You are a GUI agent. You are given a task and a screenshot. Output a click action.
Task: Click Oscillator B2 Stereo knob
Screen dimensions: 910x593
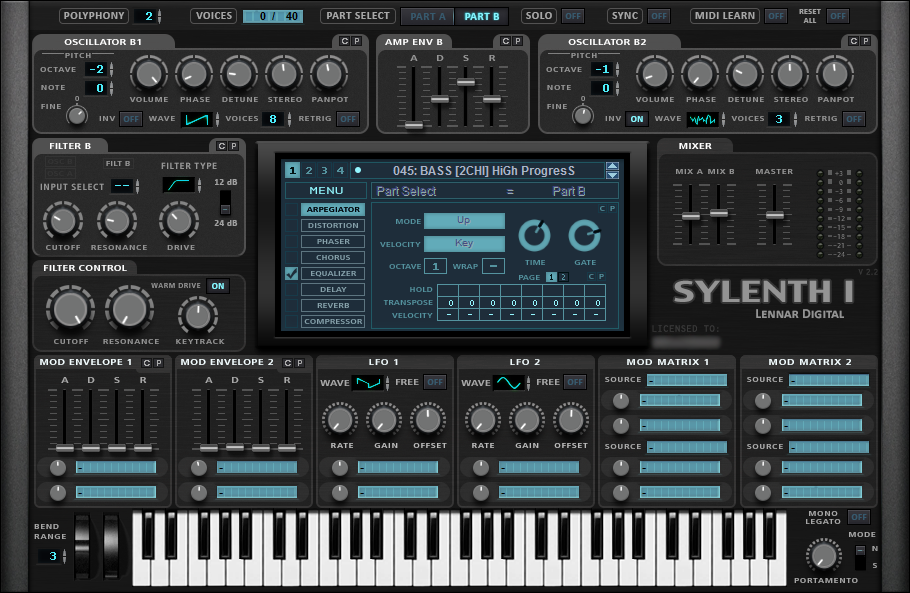pos(790,75)
